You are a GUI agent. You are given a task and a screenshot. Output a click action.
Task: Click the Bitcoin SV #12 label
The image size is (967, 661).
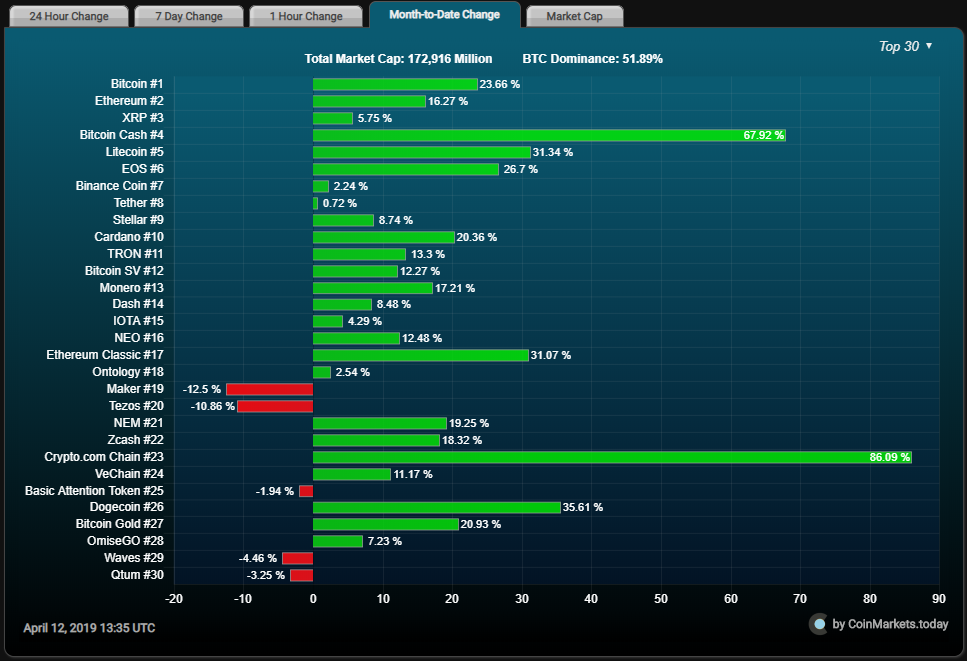pos(124,271)
